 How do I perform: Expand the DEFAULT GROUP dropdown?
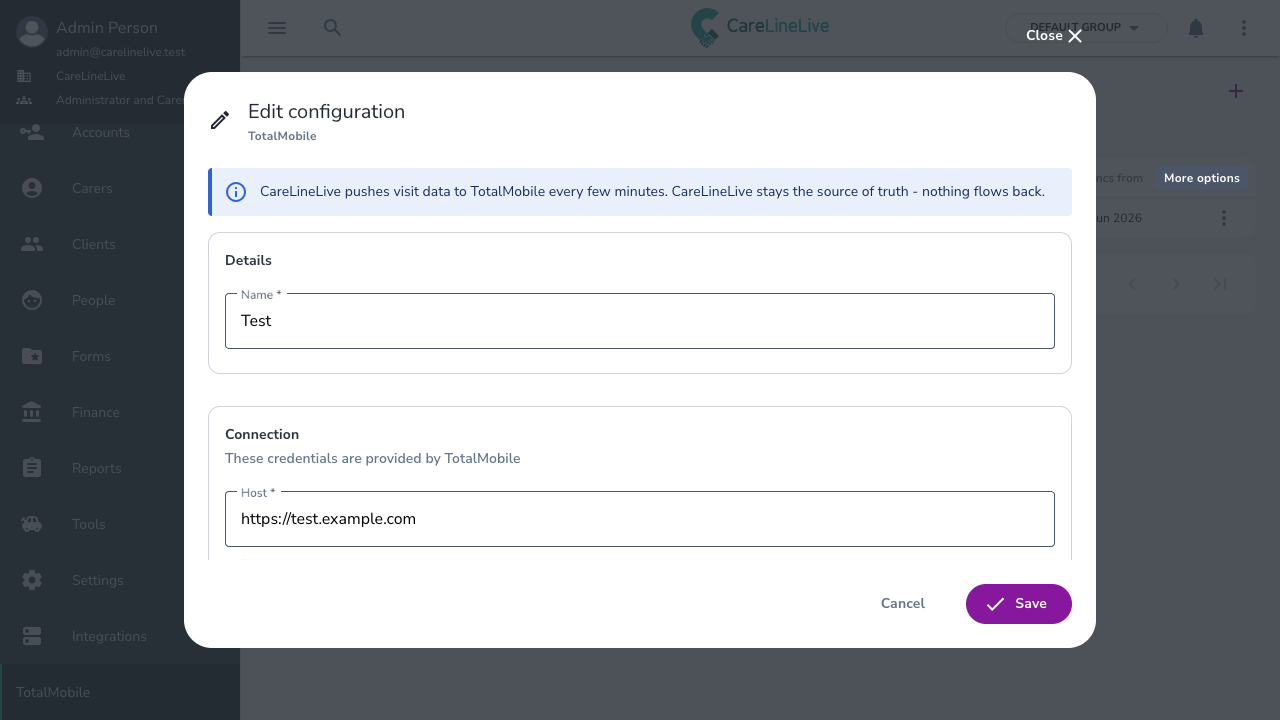[x=1086, y=28]
